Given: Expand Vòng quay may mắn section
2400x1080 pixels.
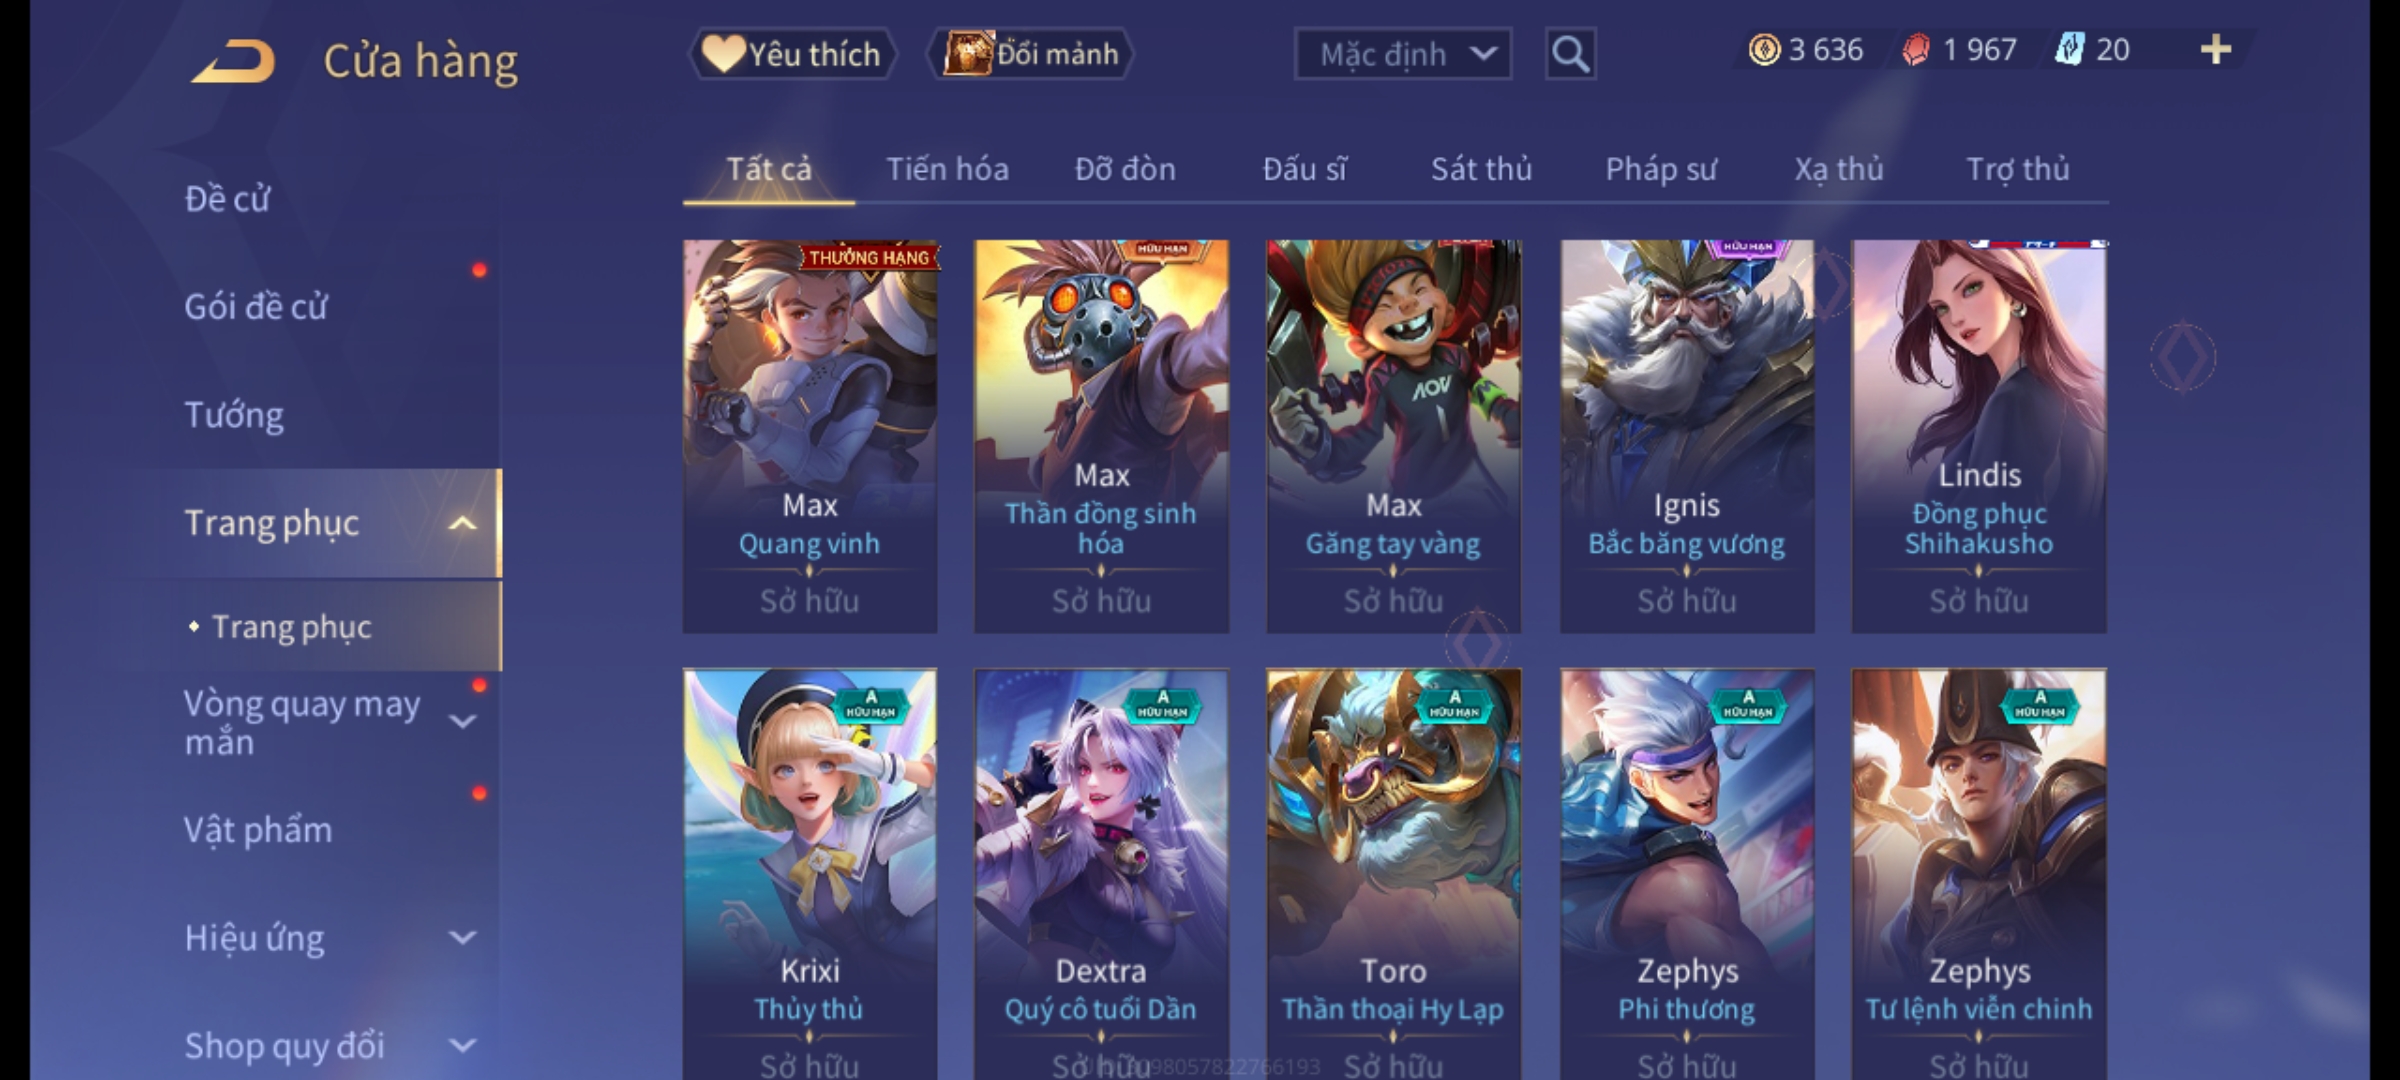Looking at the screenshot, I should coord(462,721).
